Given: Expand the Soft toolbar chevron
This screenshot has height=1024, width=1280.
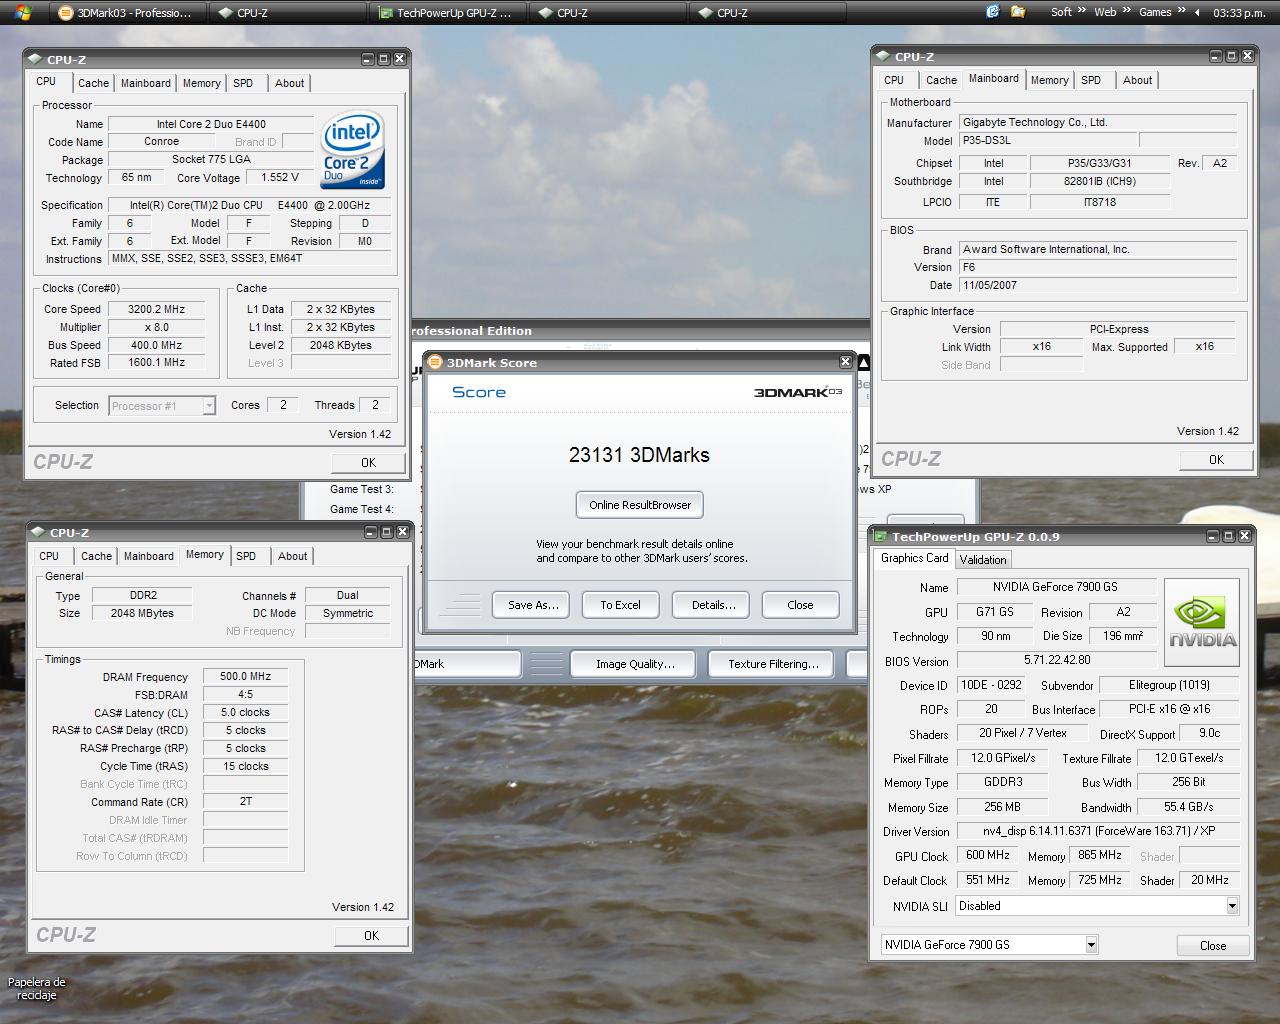Looking at the screenshot, I should tap(1082, 12).
